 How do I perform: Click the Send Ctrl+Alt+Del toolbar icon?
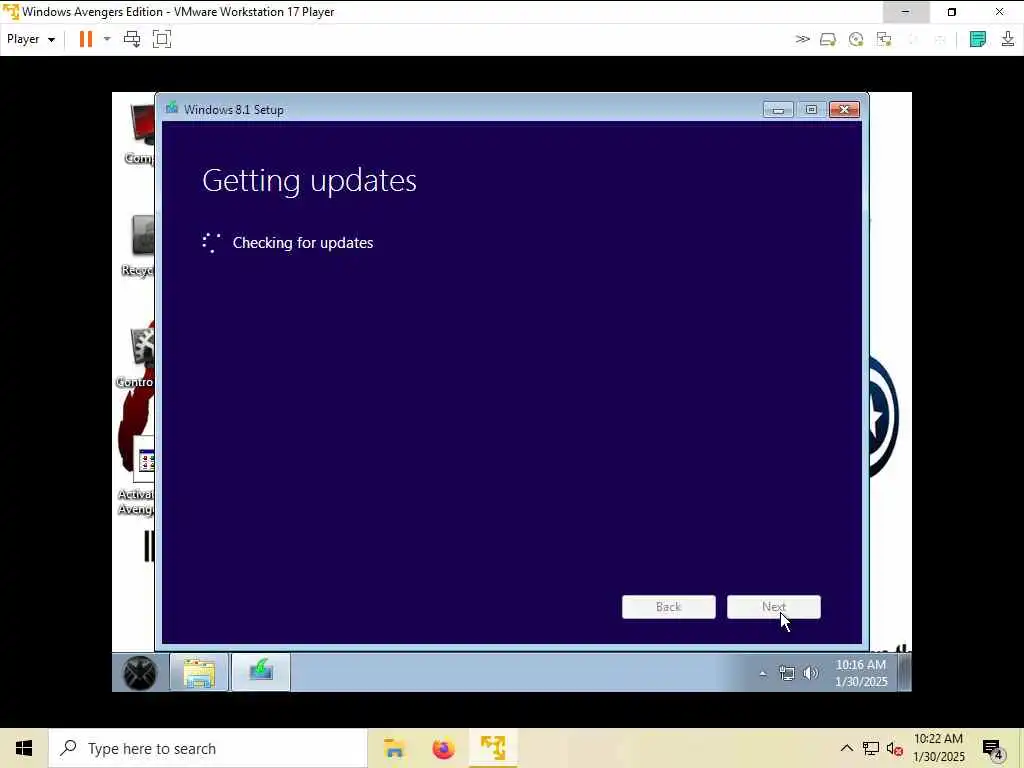132,39
